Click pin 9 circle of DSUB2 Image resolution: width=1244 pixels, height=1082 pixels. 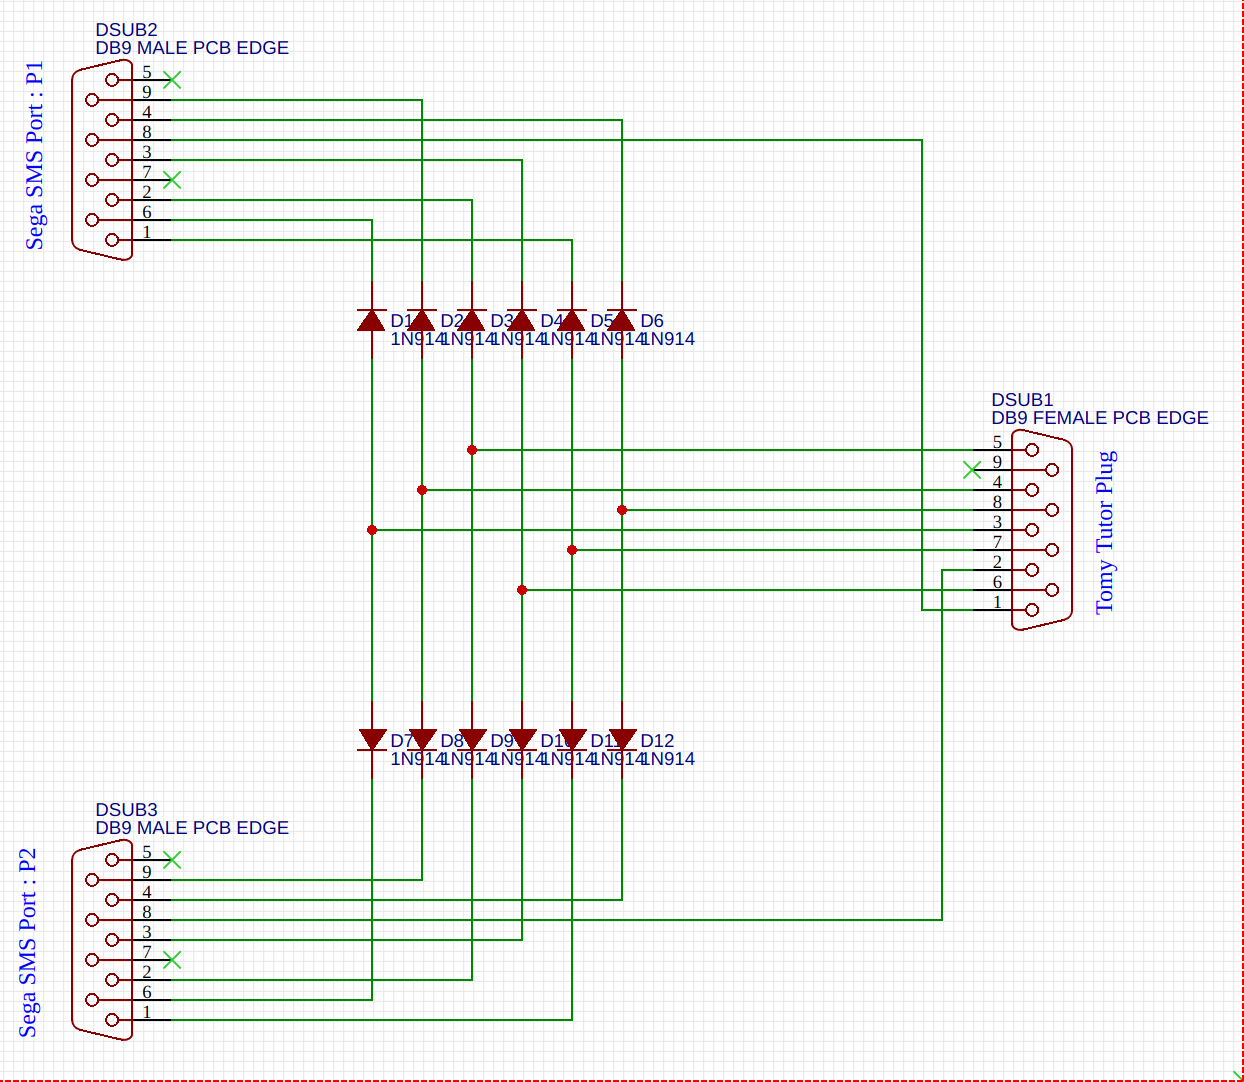(x=92, y=100)
